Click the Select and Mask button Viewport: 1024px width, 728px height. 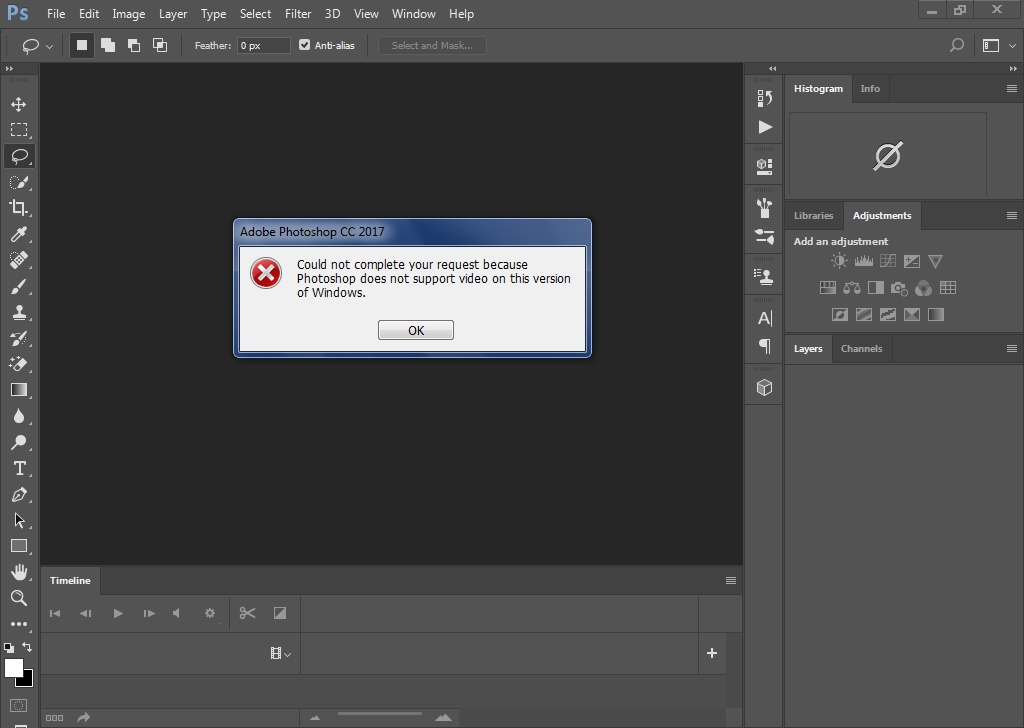coord(432,45)
